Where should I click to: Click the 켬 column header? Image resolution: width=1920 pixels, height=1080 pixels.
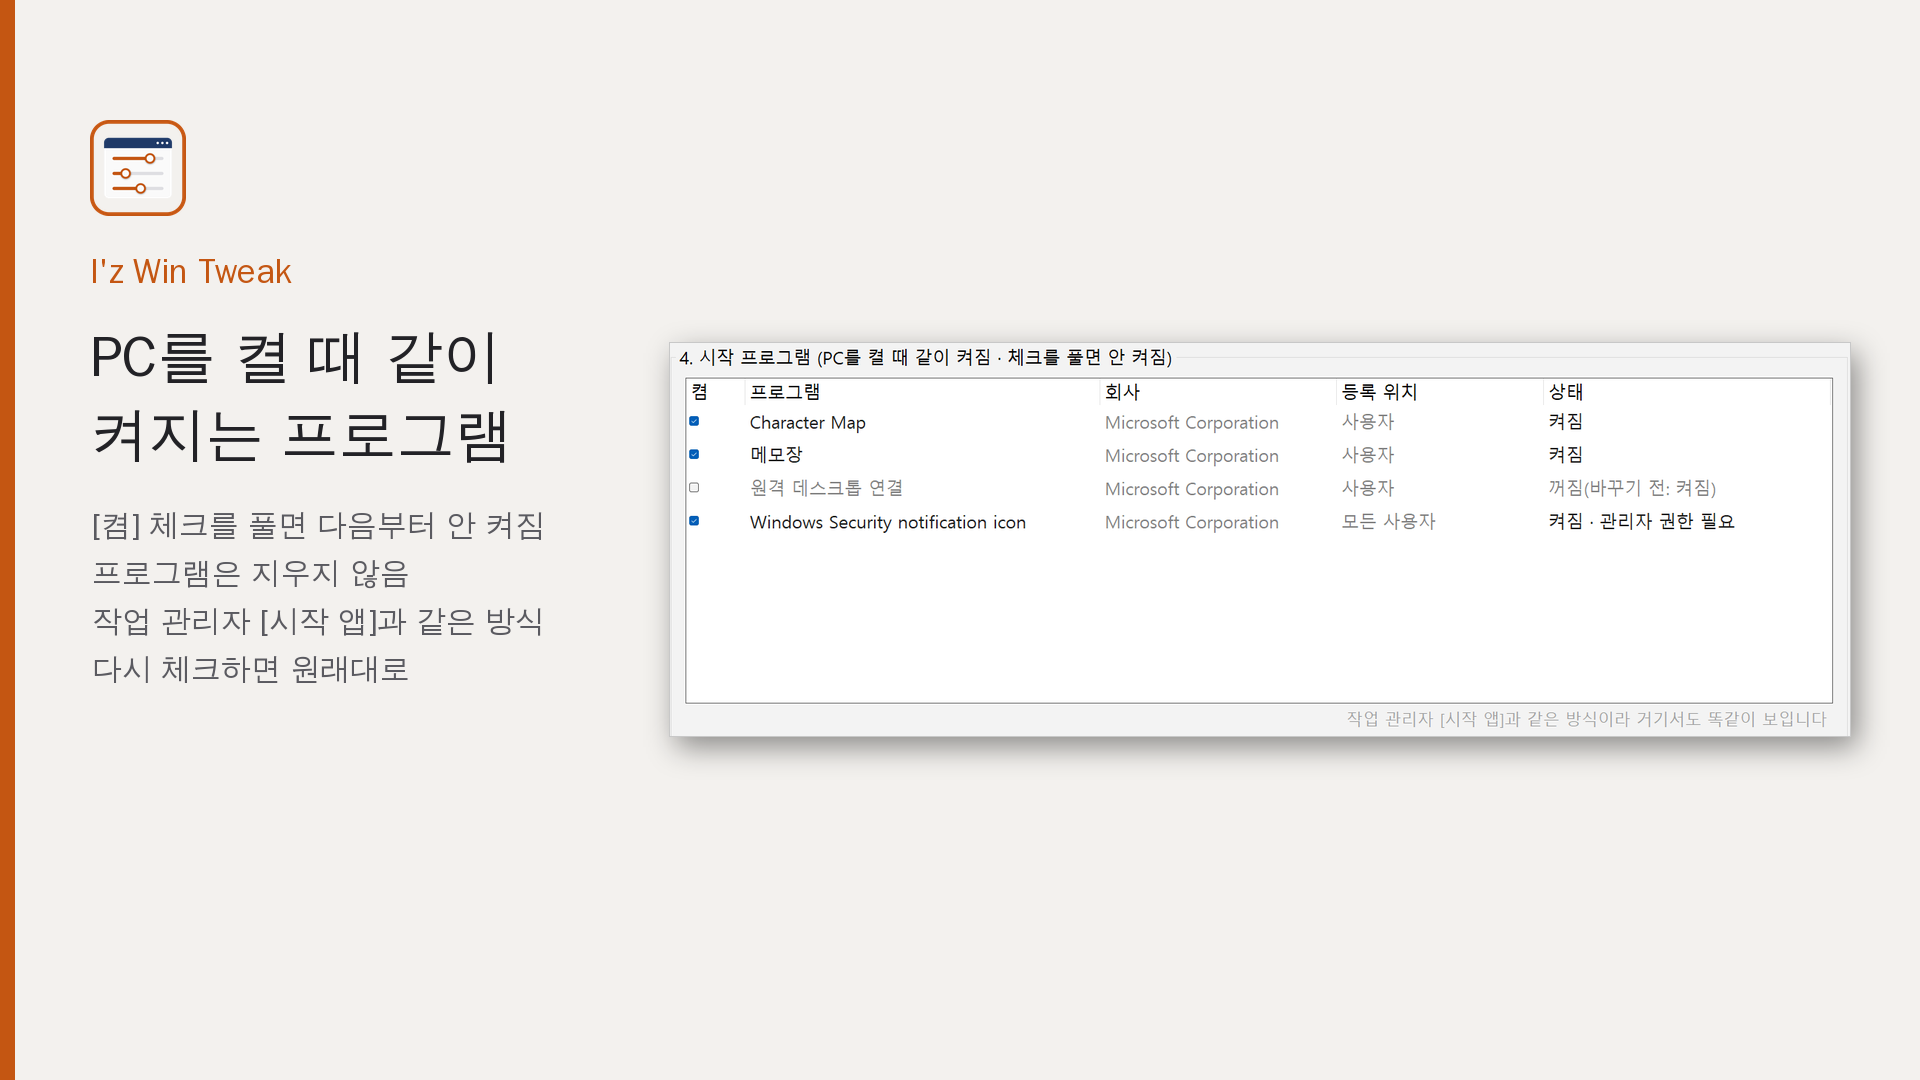click(x=700, y=392)
